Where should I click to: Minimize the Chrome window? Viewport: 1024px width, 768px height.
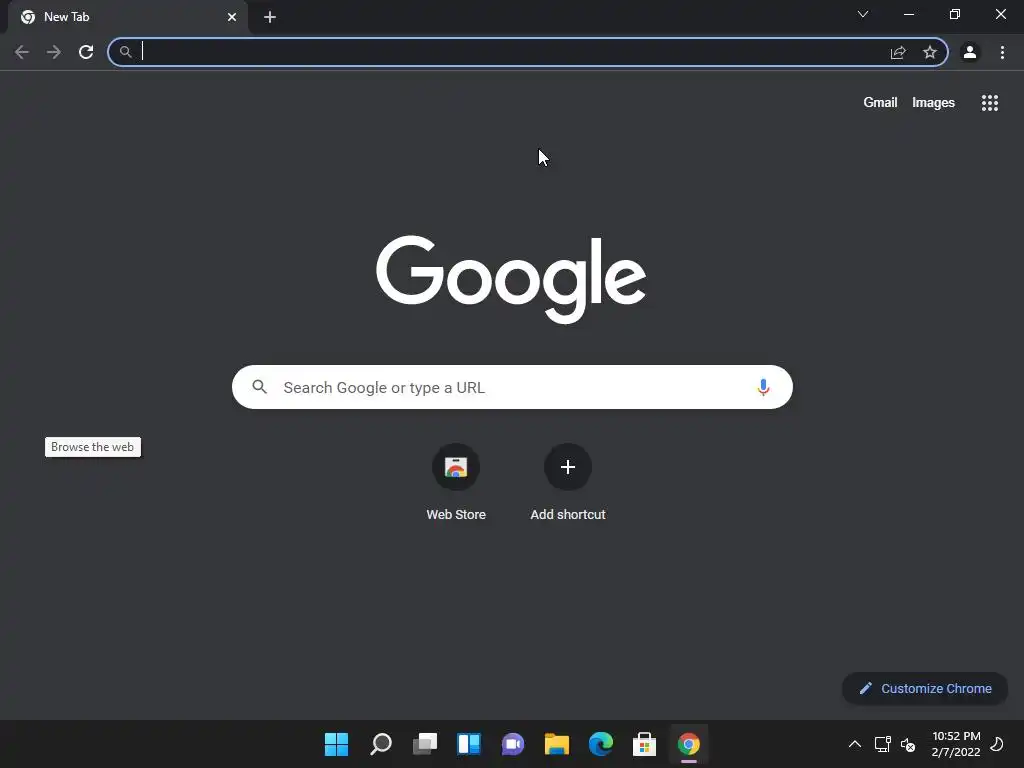point(908,14)
